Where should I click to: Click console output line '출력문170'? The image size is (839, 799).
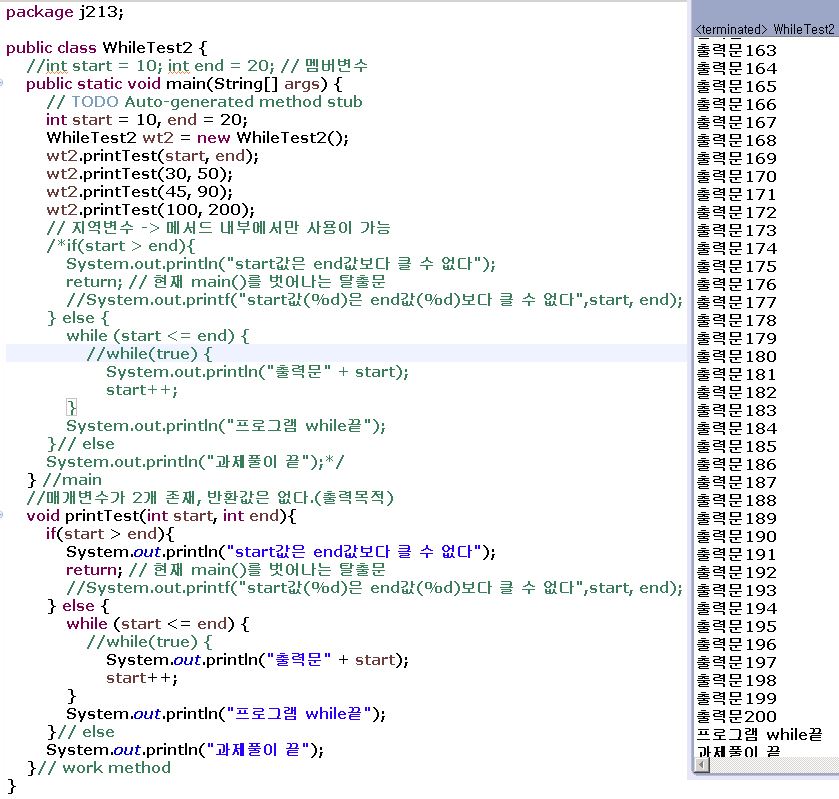(x=736, y=176)
